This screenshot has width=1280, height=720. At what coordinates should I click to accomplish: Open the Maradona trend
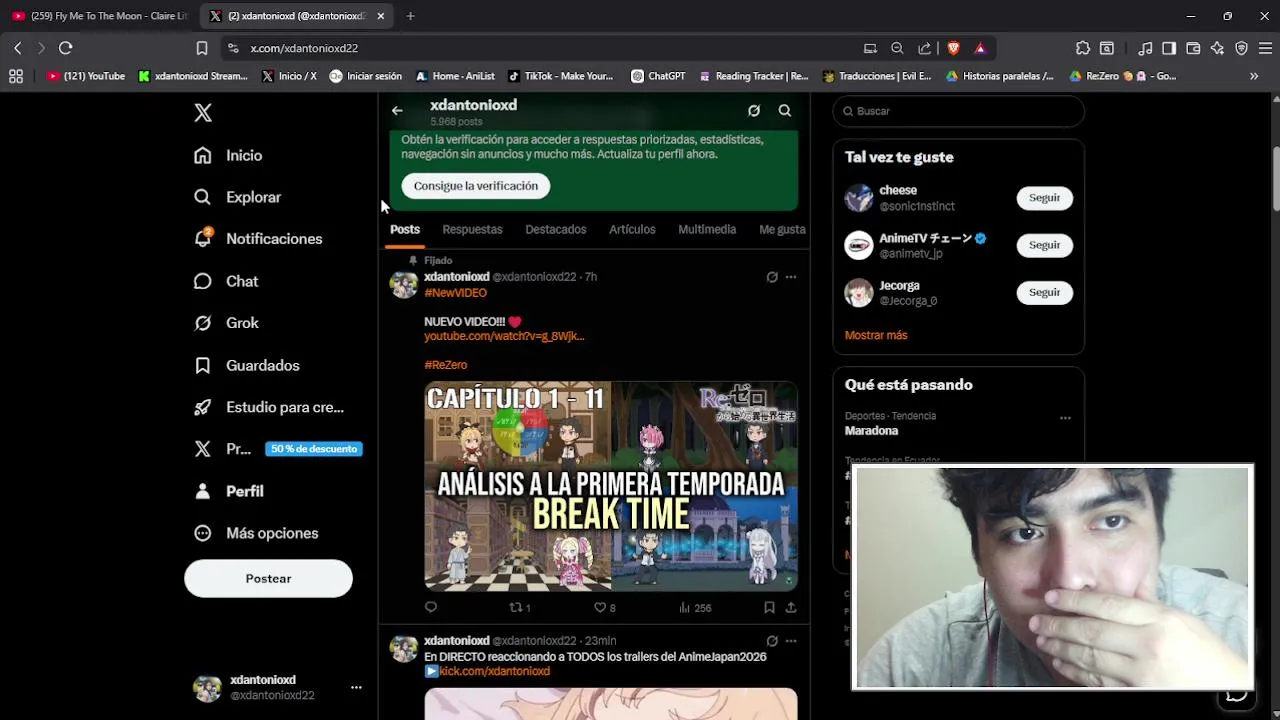click(871, 431)
